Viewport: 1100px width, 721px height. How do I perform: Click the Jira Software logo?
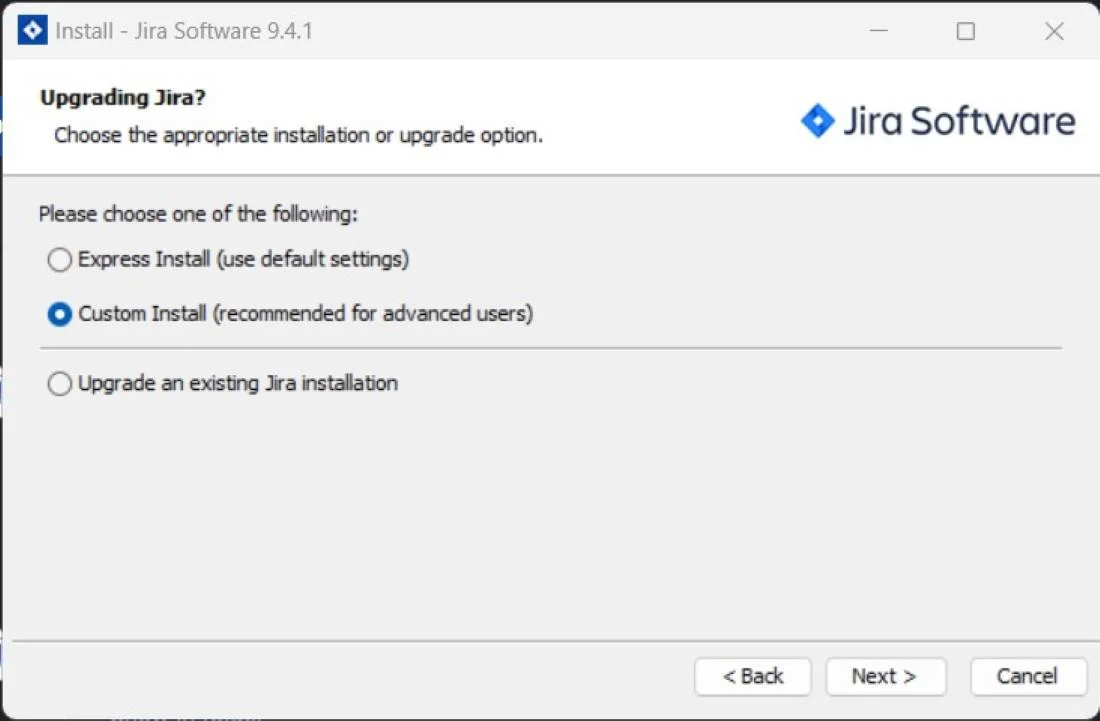pos(937,121)
